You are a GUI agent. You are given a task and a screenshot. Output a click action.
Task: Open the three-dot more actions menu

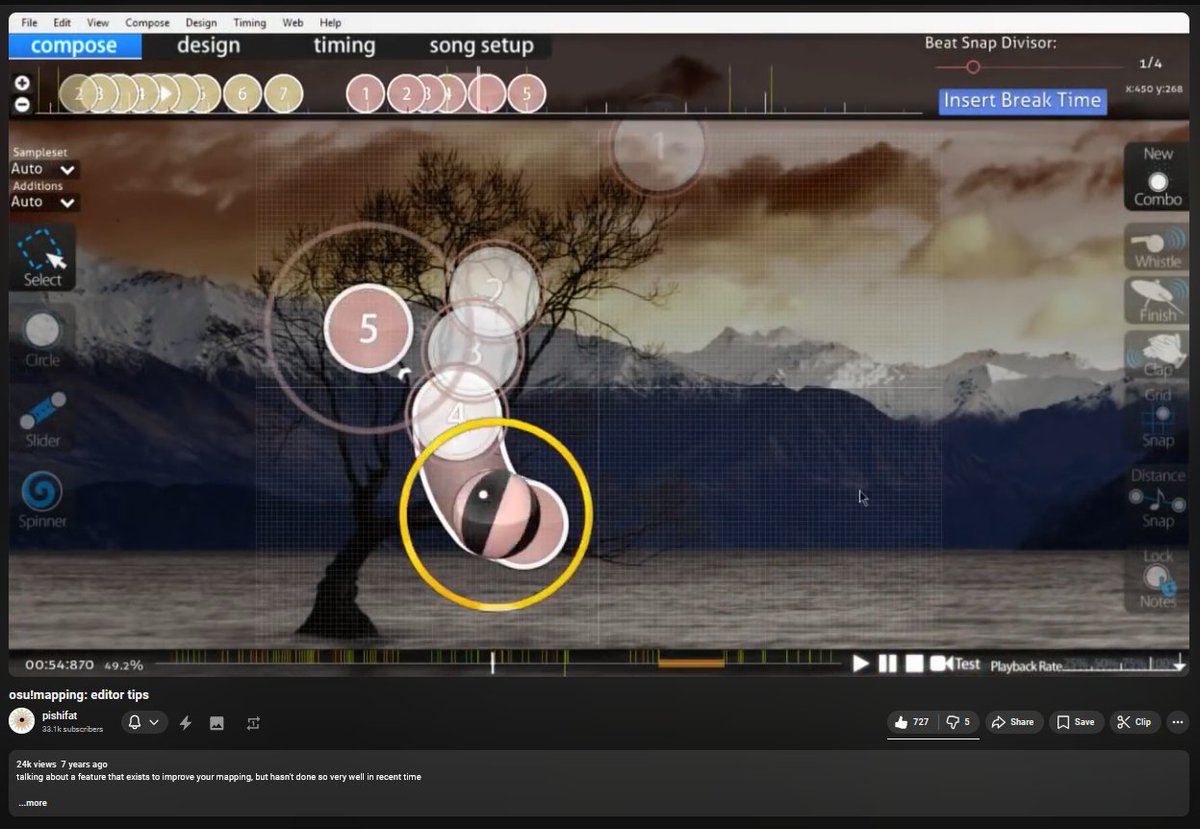pos(1177,722)
